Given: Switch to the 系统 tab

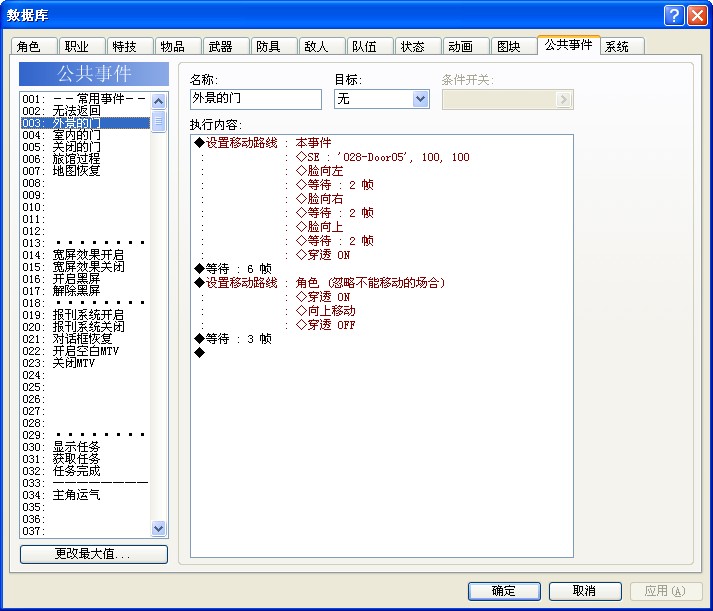Looking at the screenshot, I should click(x=622, y=46).
